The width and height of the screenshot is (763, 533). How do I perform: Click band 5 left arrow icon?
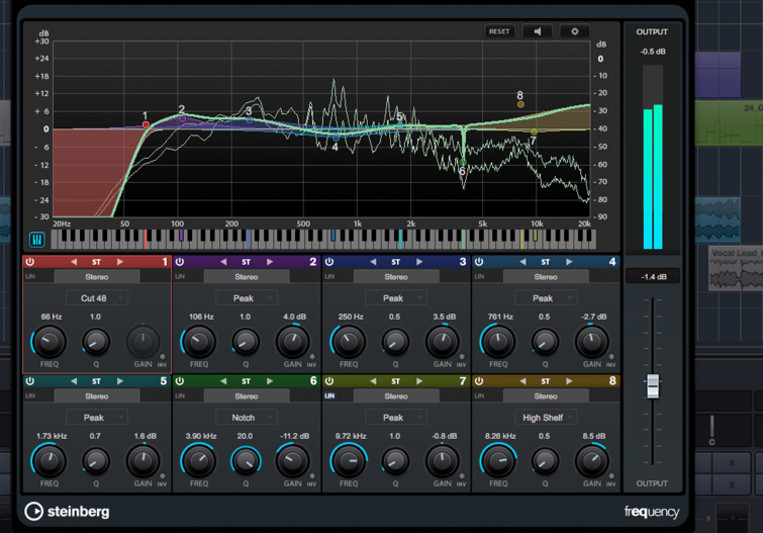(74, 381)
